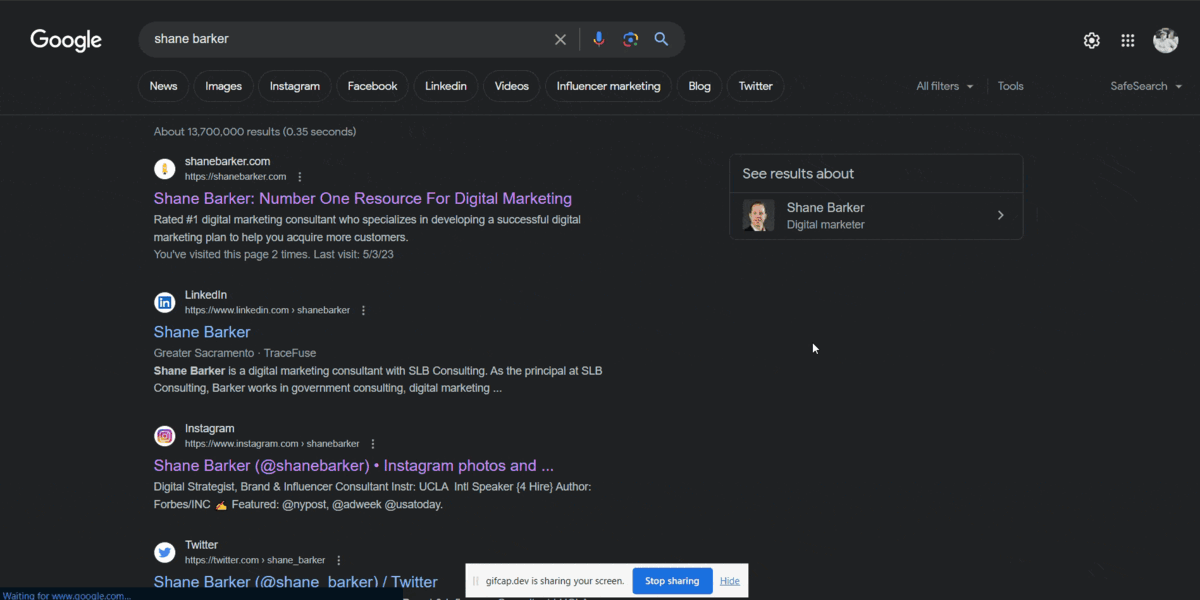Expand Shane Barker panel chevron arrow

(1000, 215)
